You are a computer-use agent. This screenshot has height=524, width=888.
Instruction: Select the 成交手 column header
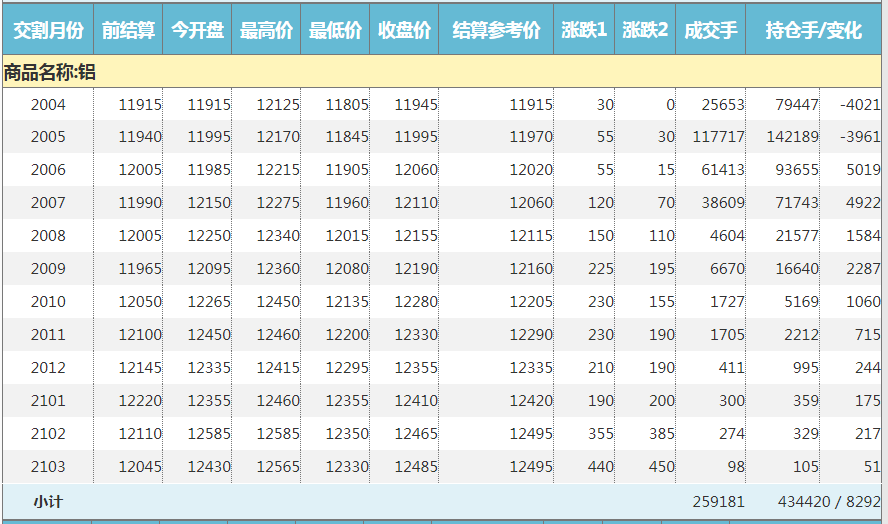tap(710, 31)
